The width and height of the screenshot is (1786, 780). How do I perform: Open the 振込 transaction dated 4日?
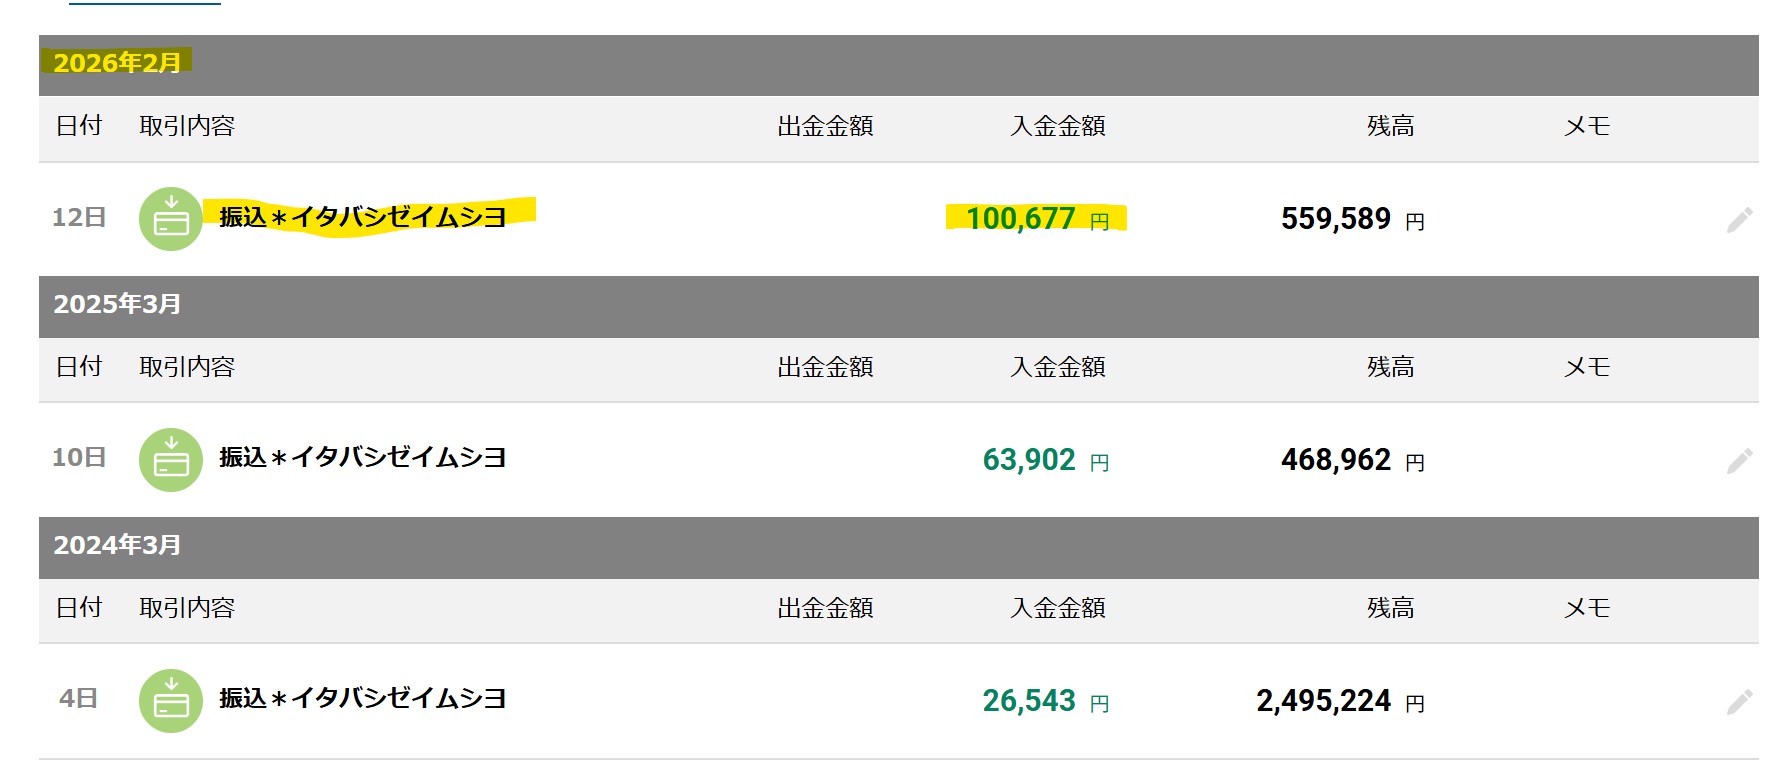(363, 699)
